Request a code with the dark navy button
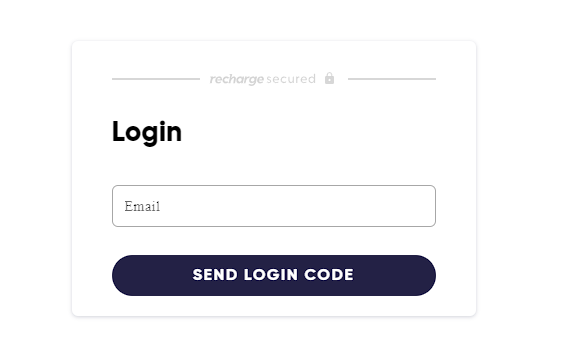 click(274, 276)
